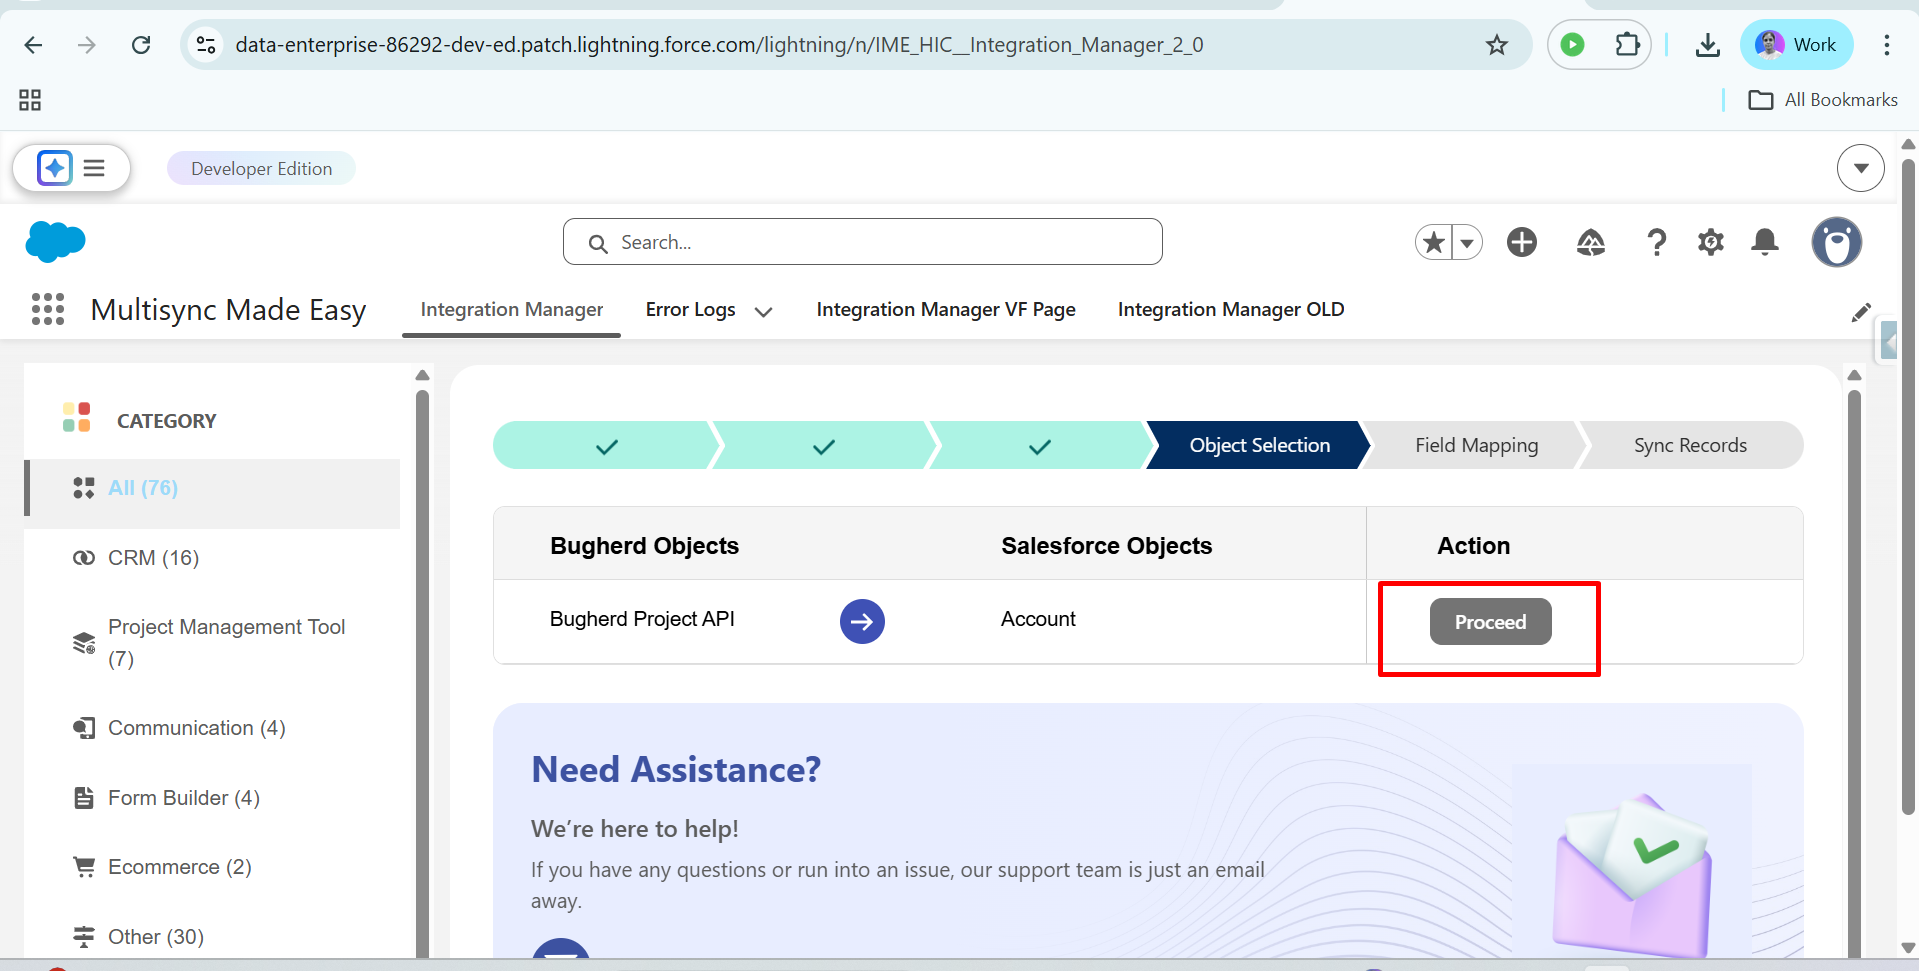
Task: Focus the Salesforce Search box
Action: click(x=862, y=242)
